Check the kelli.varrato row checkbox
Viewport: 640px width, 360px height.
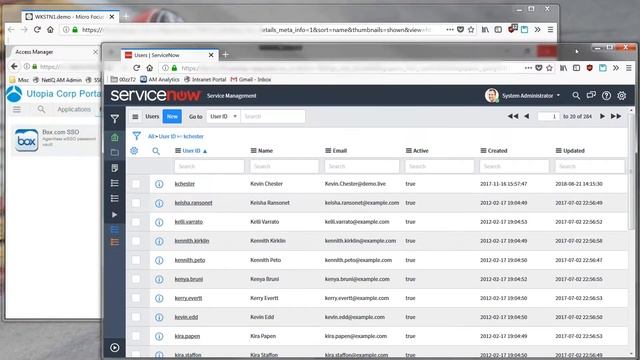point(136,222)
